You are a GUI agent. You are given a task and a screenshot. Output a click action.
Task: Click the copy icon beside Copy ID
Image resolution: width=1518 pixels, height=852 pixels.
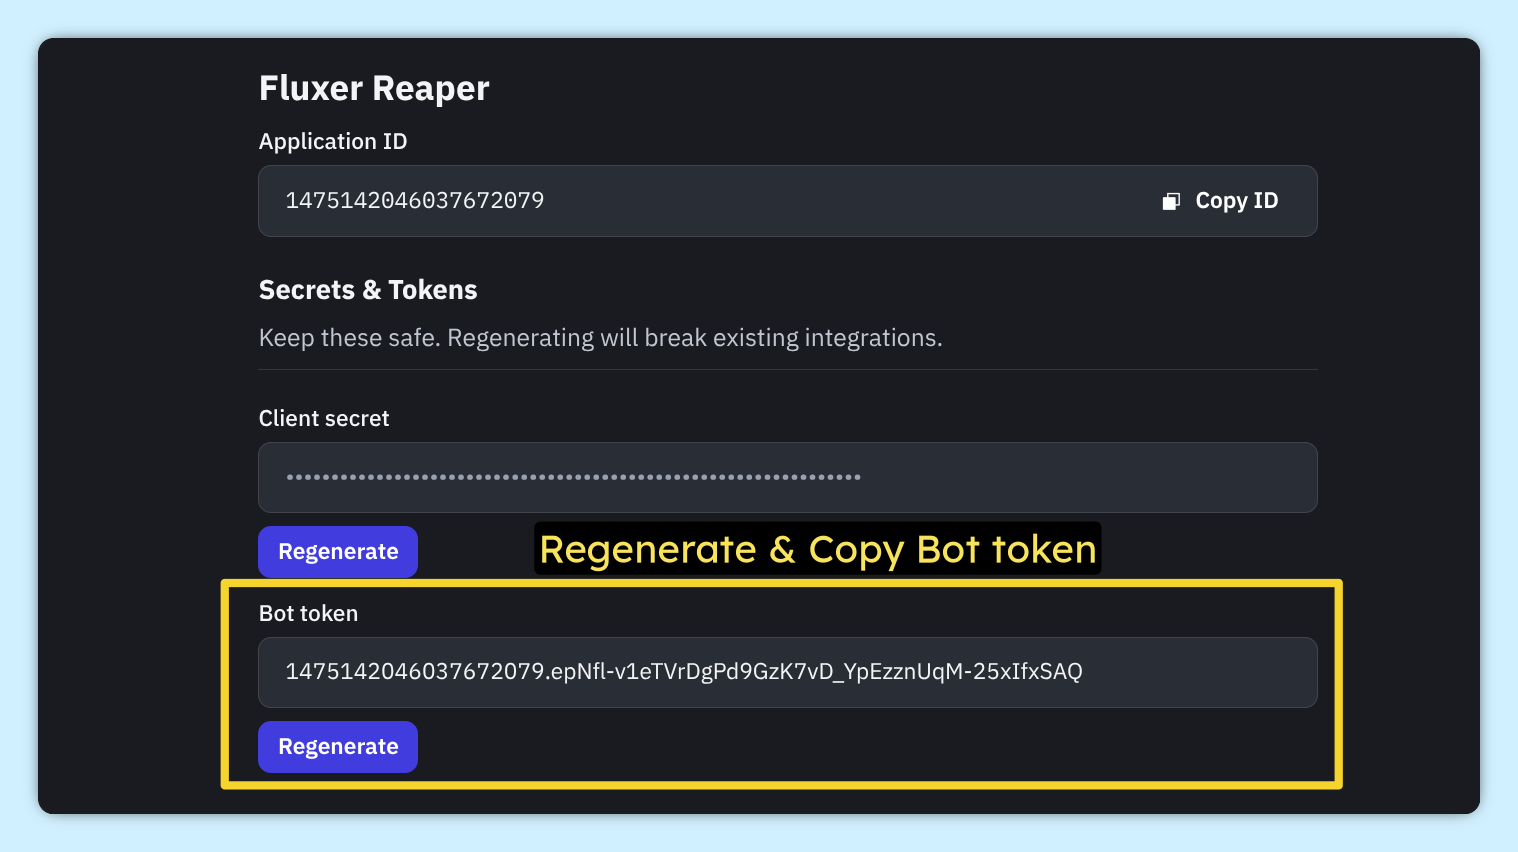point(1171,201)
